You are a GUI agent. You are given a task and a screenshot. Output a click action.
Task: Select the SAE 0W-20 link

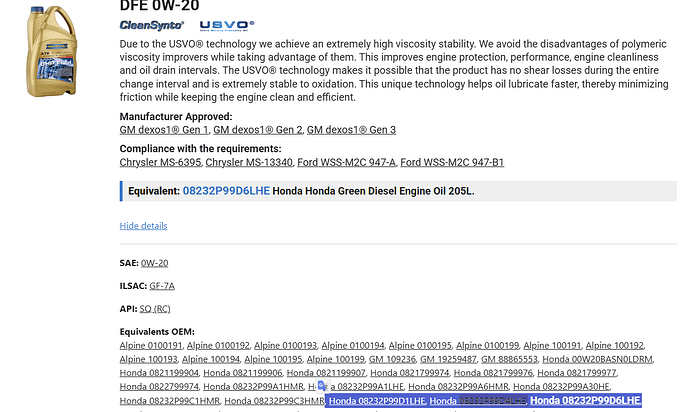pos(154,263)
